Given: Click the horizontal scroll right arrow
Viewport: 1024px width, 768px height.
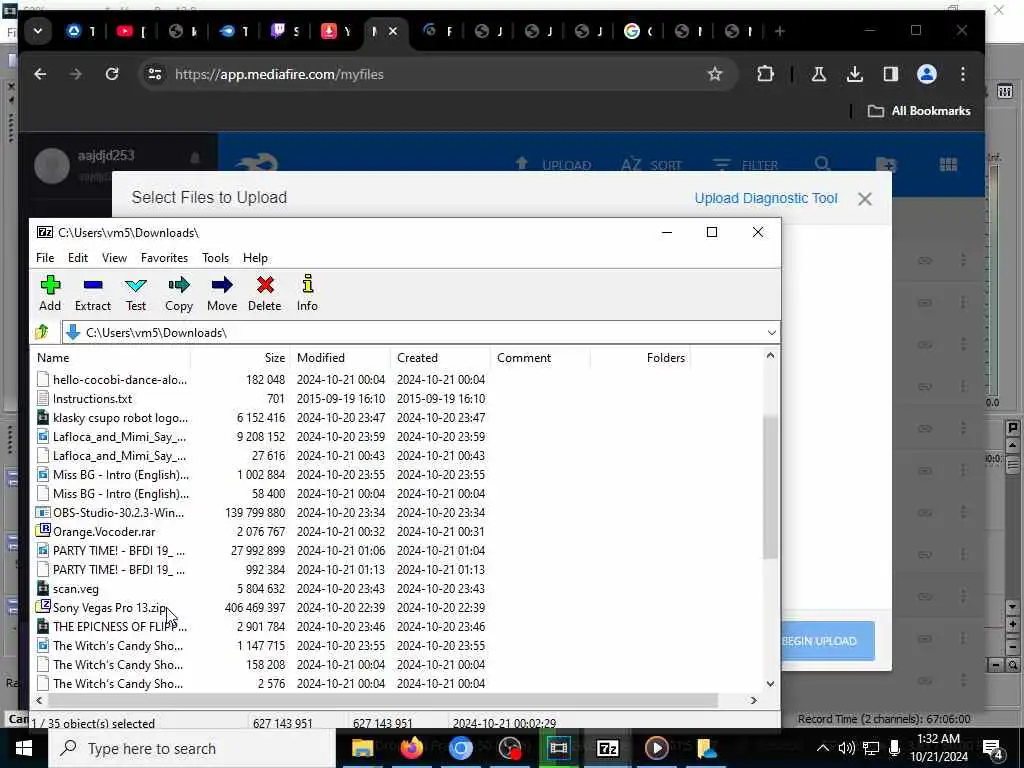Looking at the screenshot, I should click(x=754, y=700).
